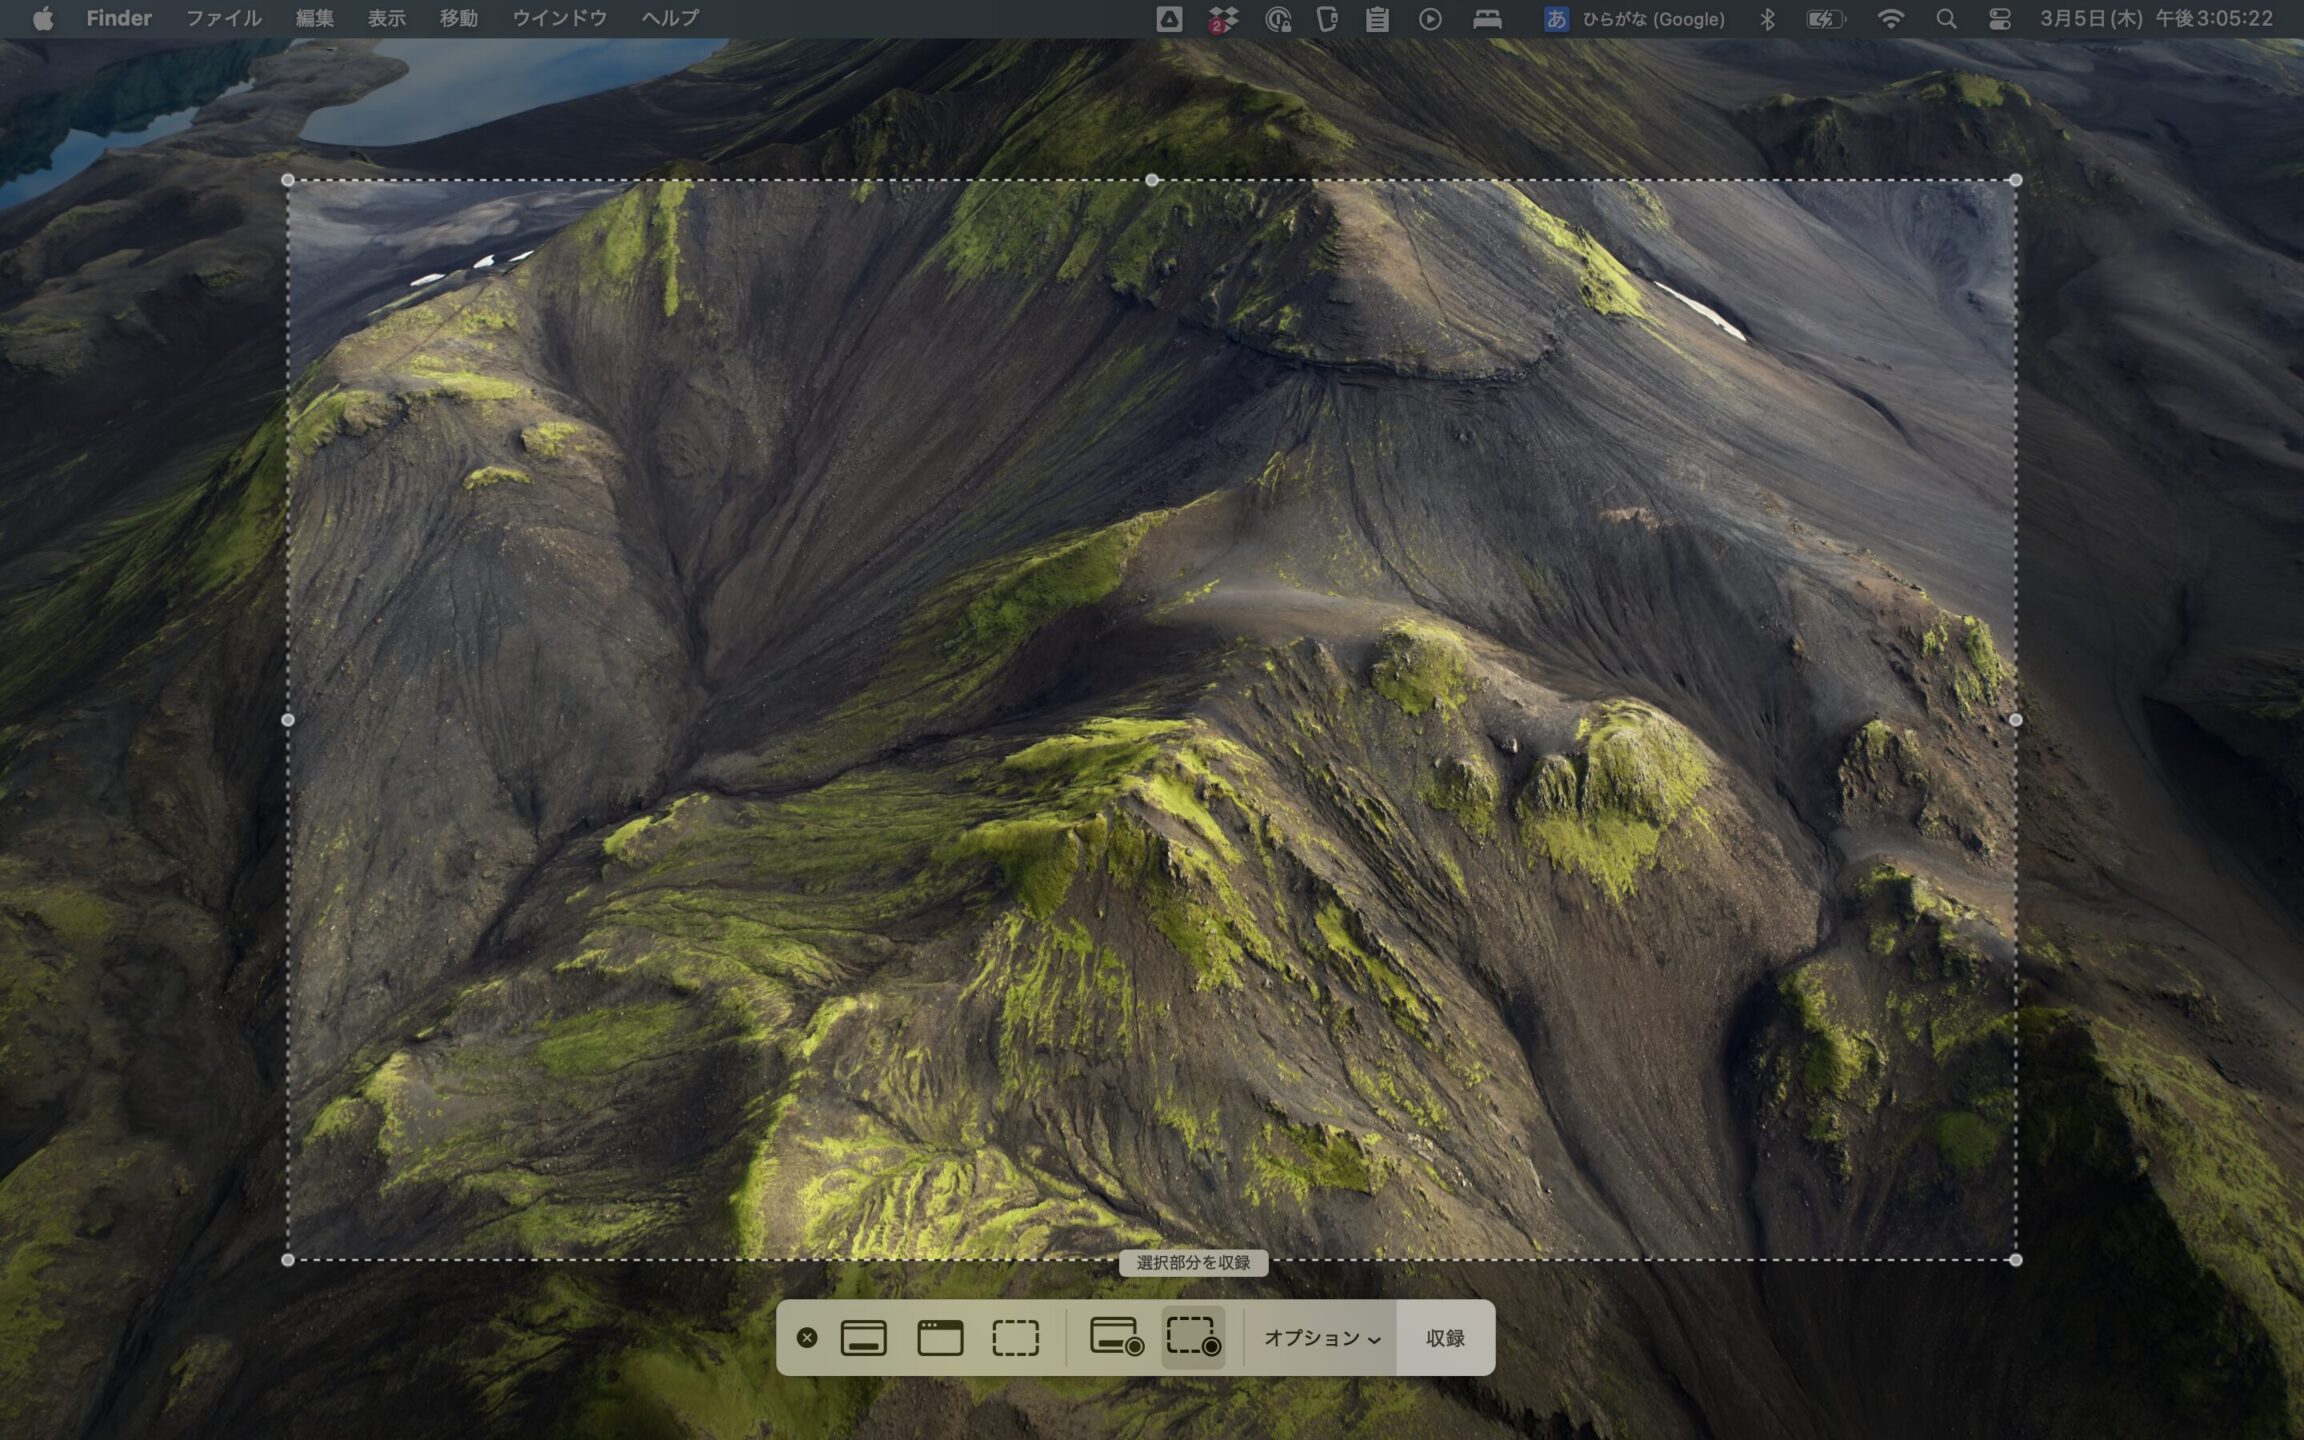Open the ウインドウ menu
Screen dimensions: 2304x1440
(x=559, y=19)
